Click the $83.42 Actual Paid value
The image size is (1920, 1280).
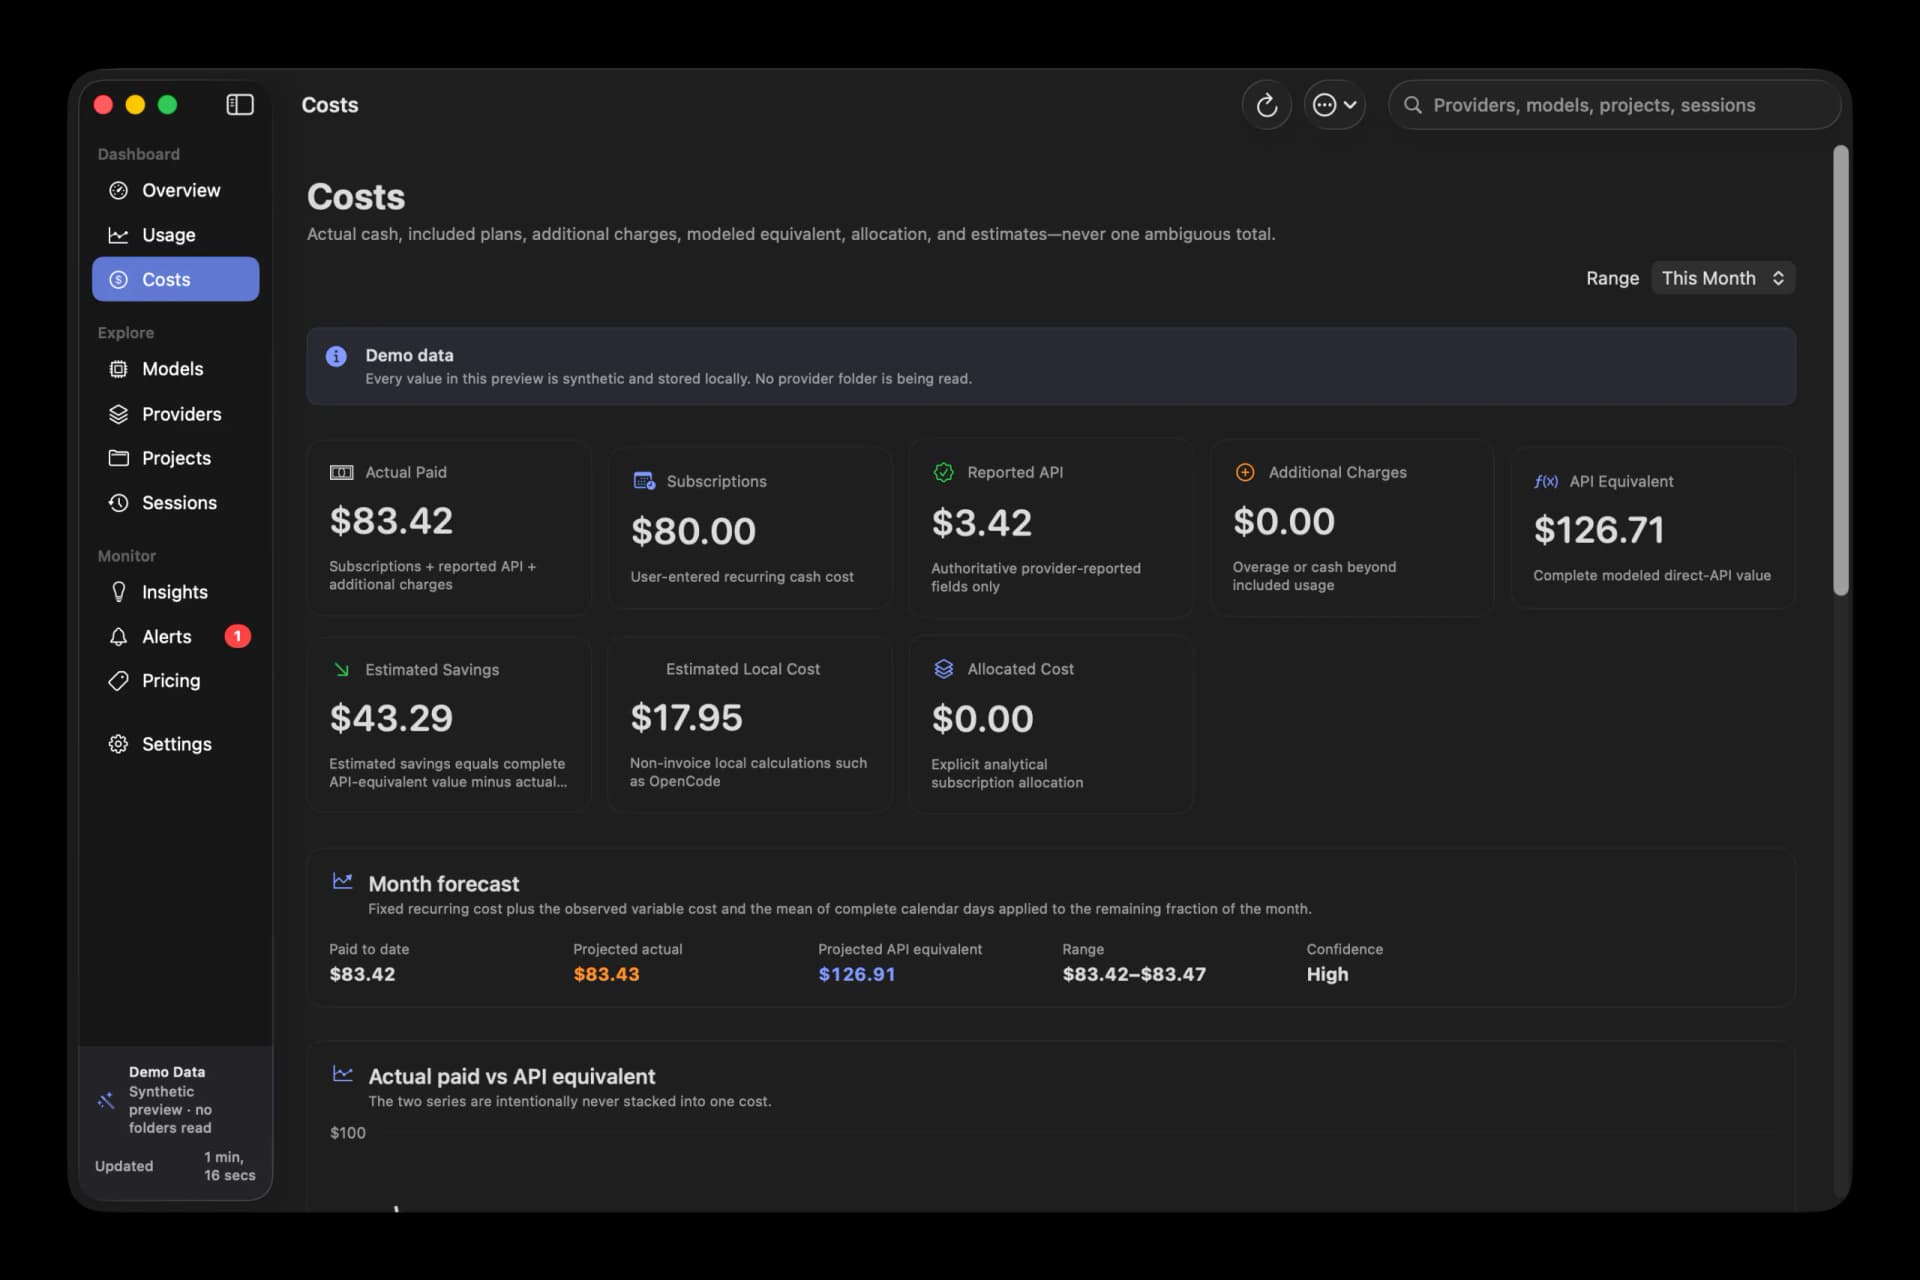391,521
